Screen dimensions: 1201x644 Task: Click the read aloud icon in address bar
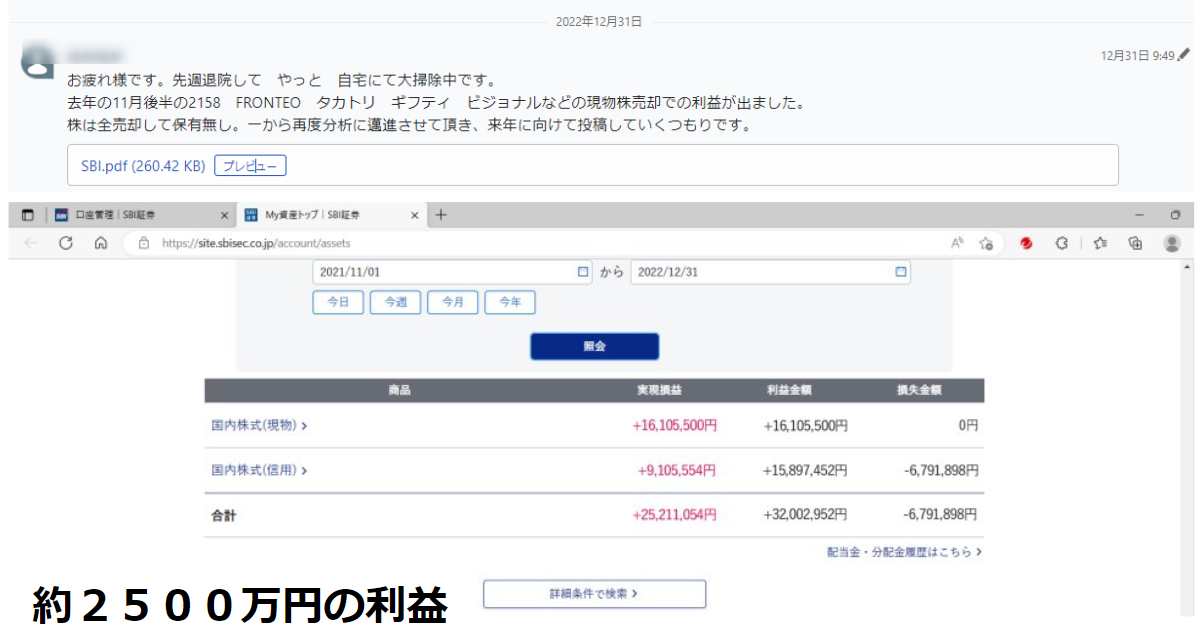point(957,243)
